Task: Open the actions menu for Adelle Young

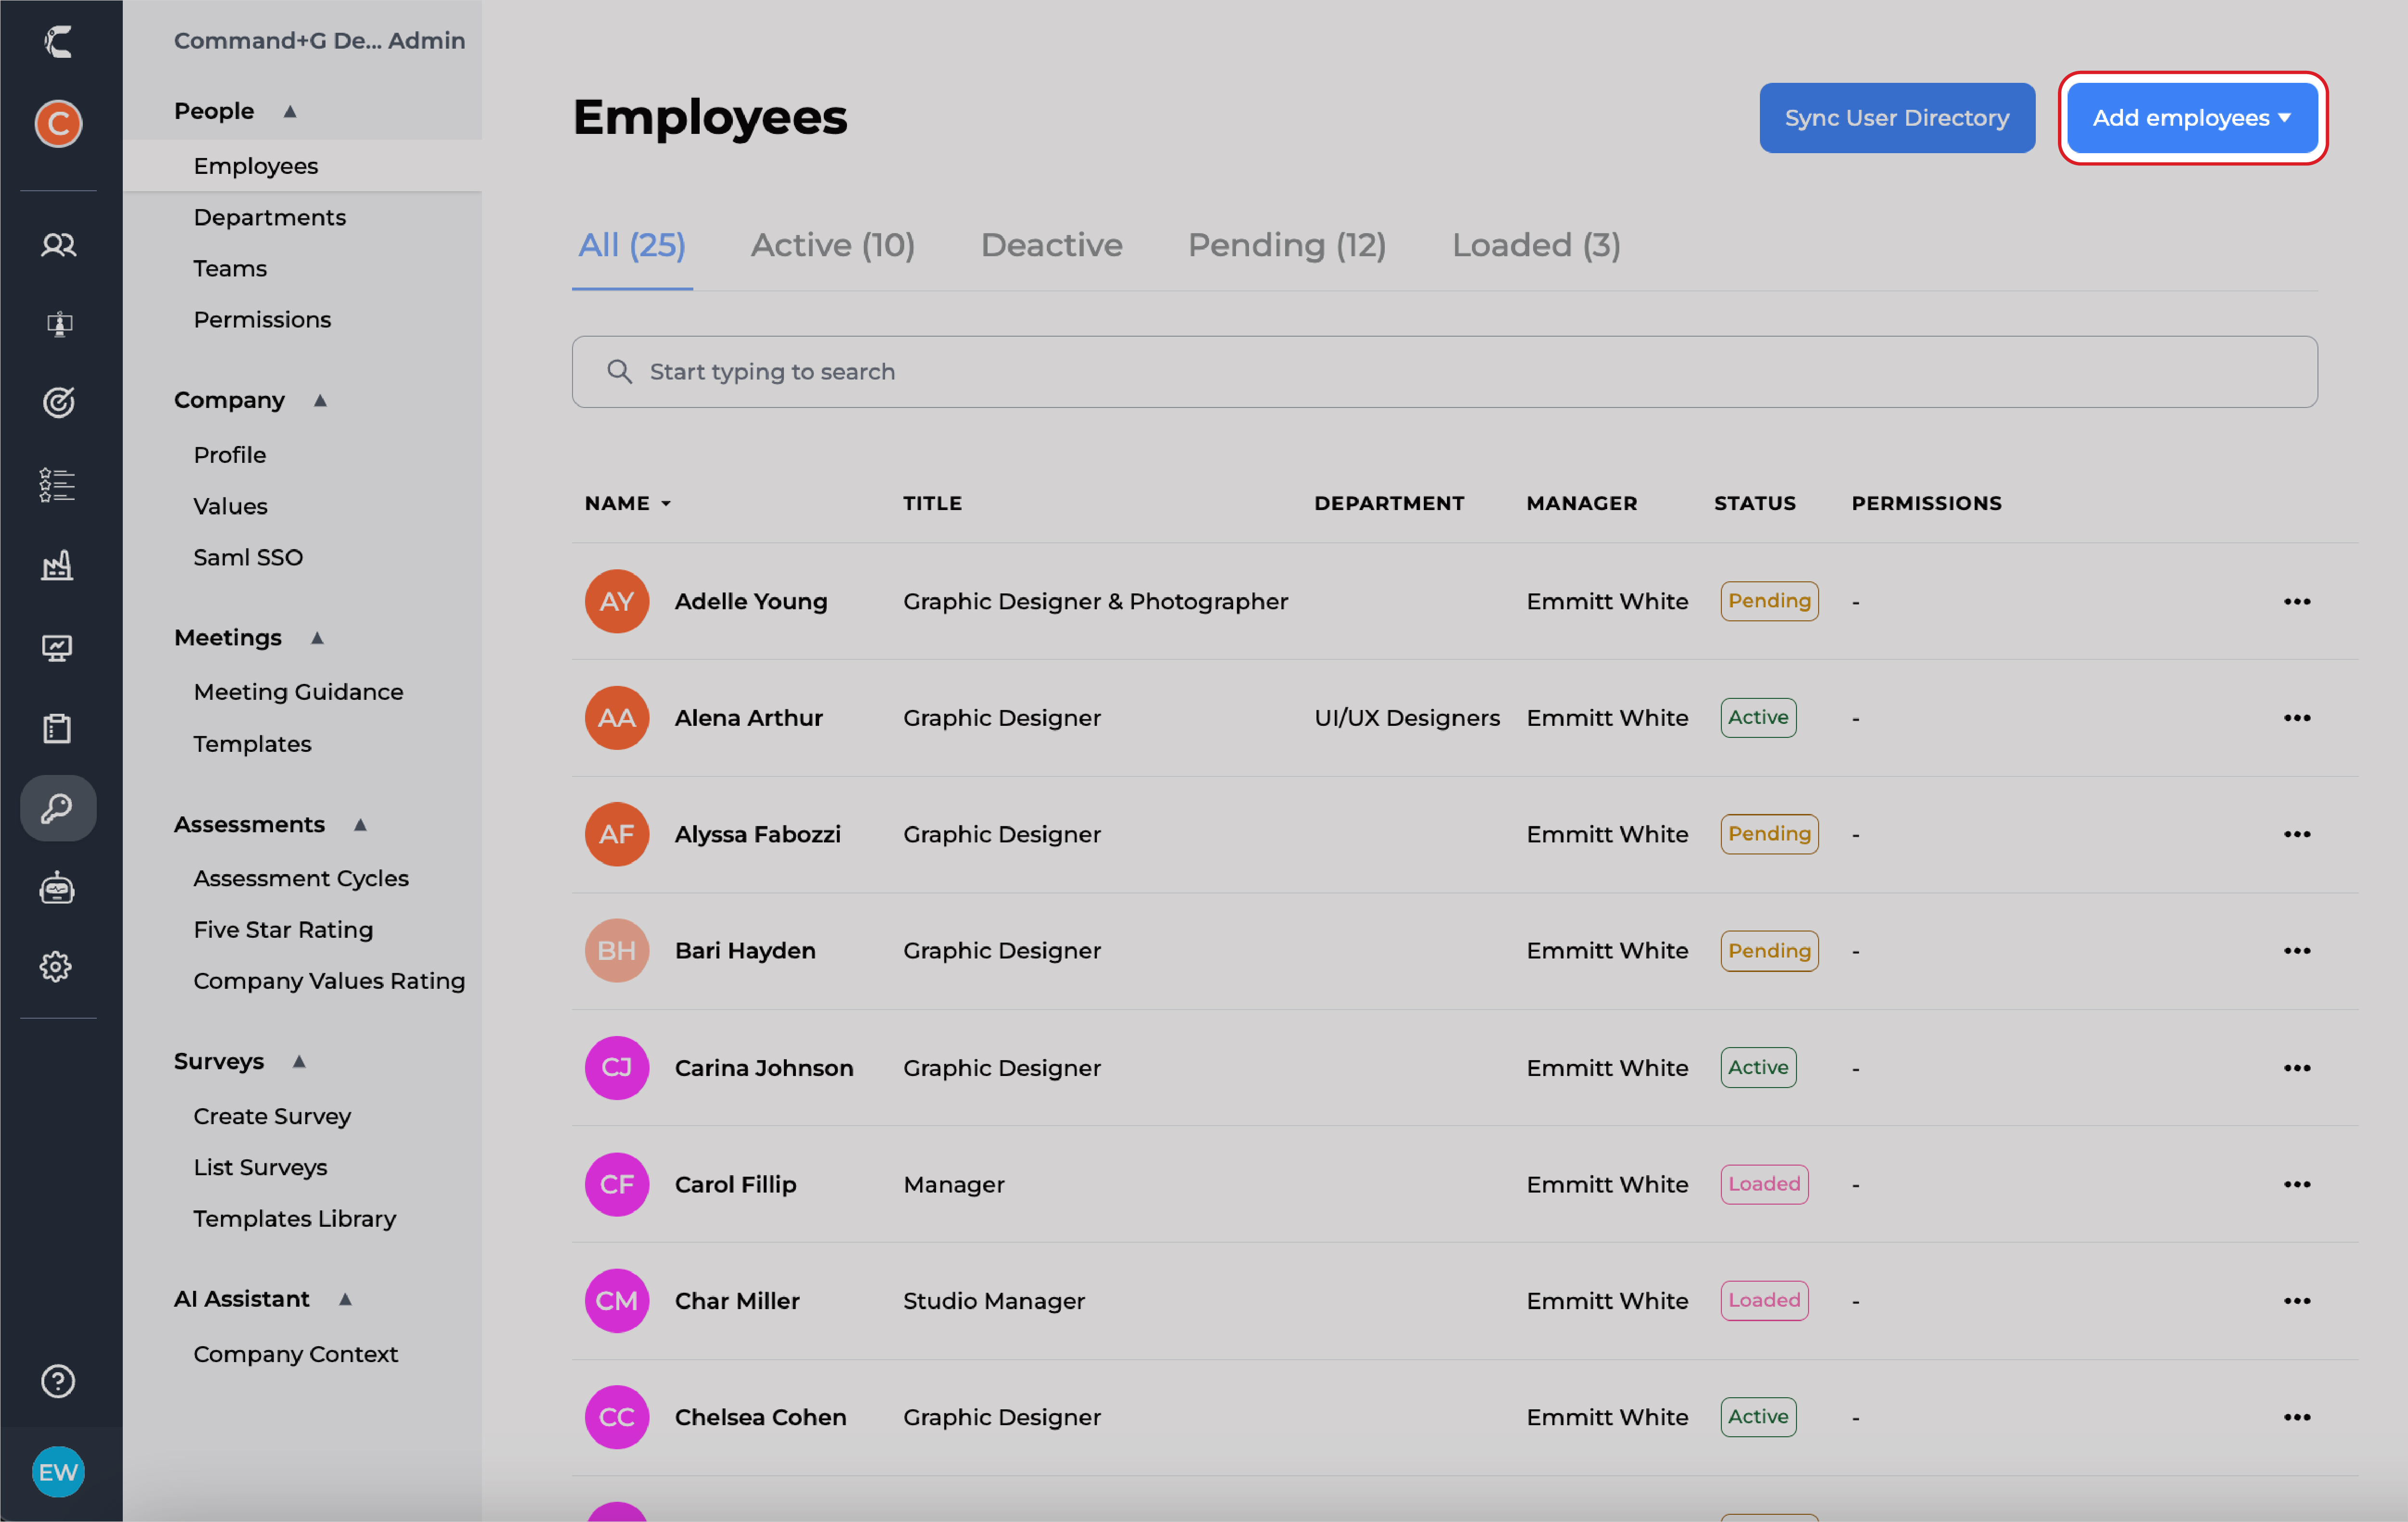Action: click(x=2296, y=601)
